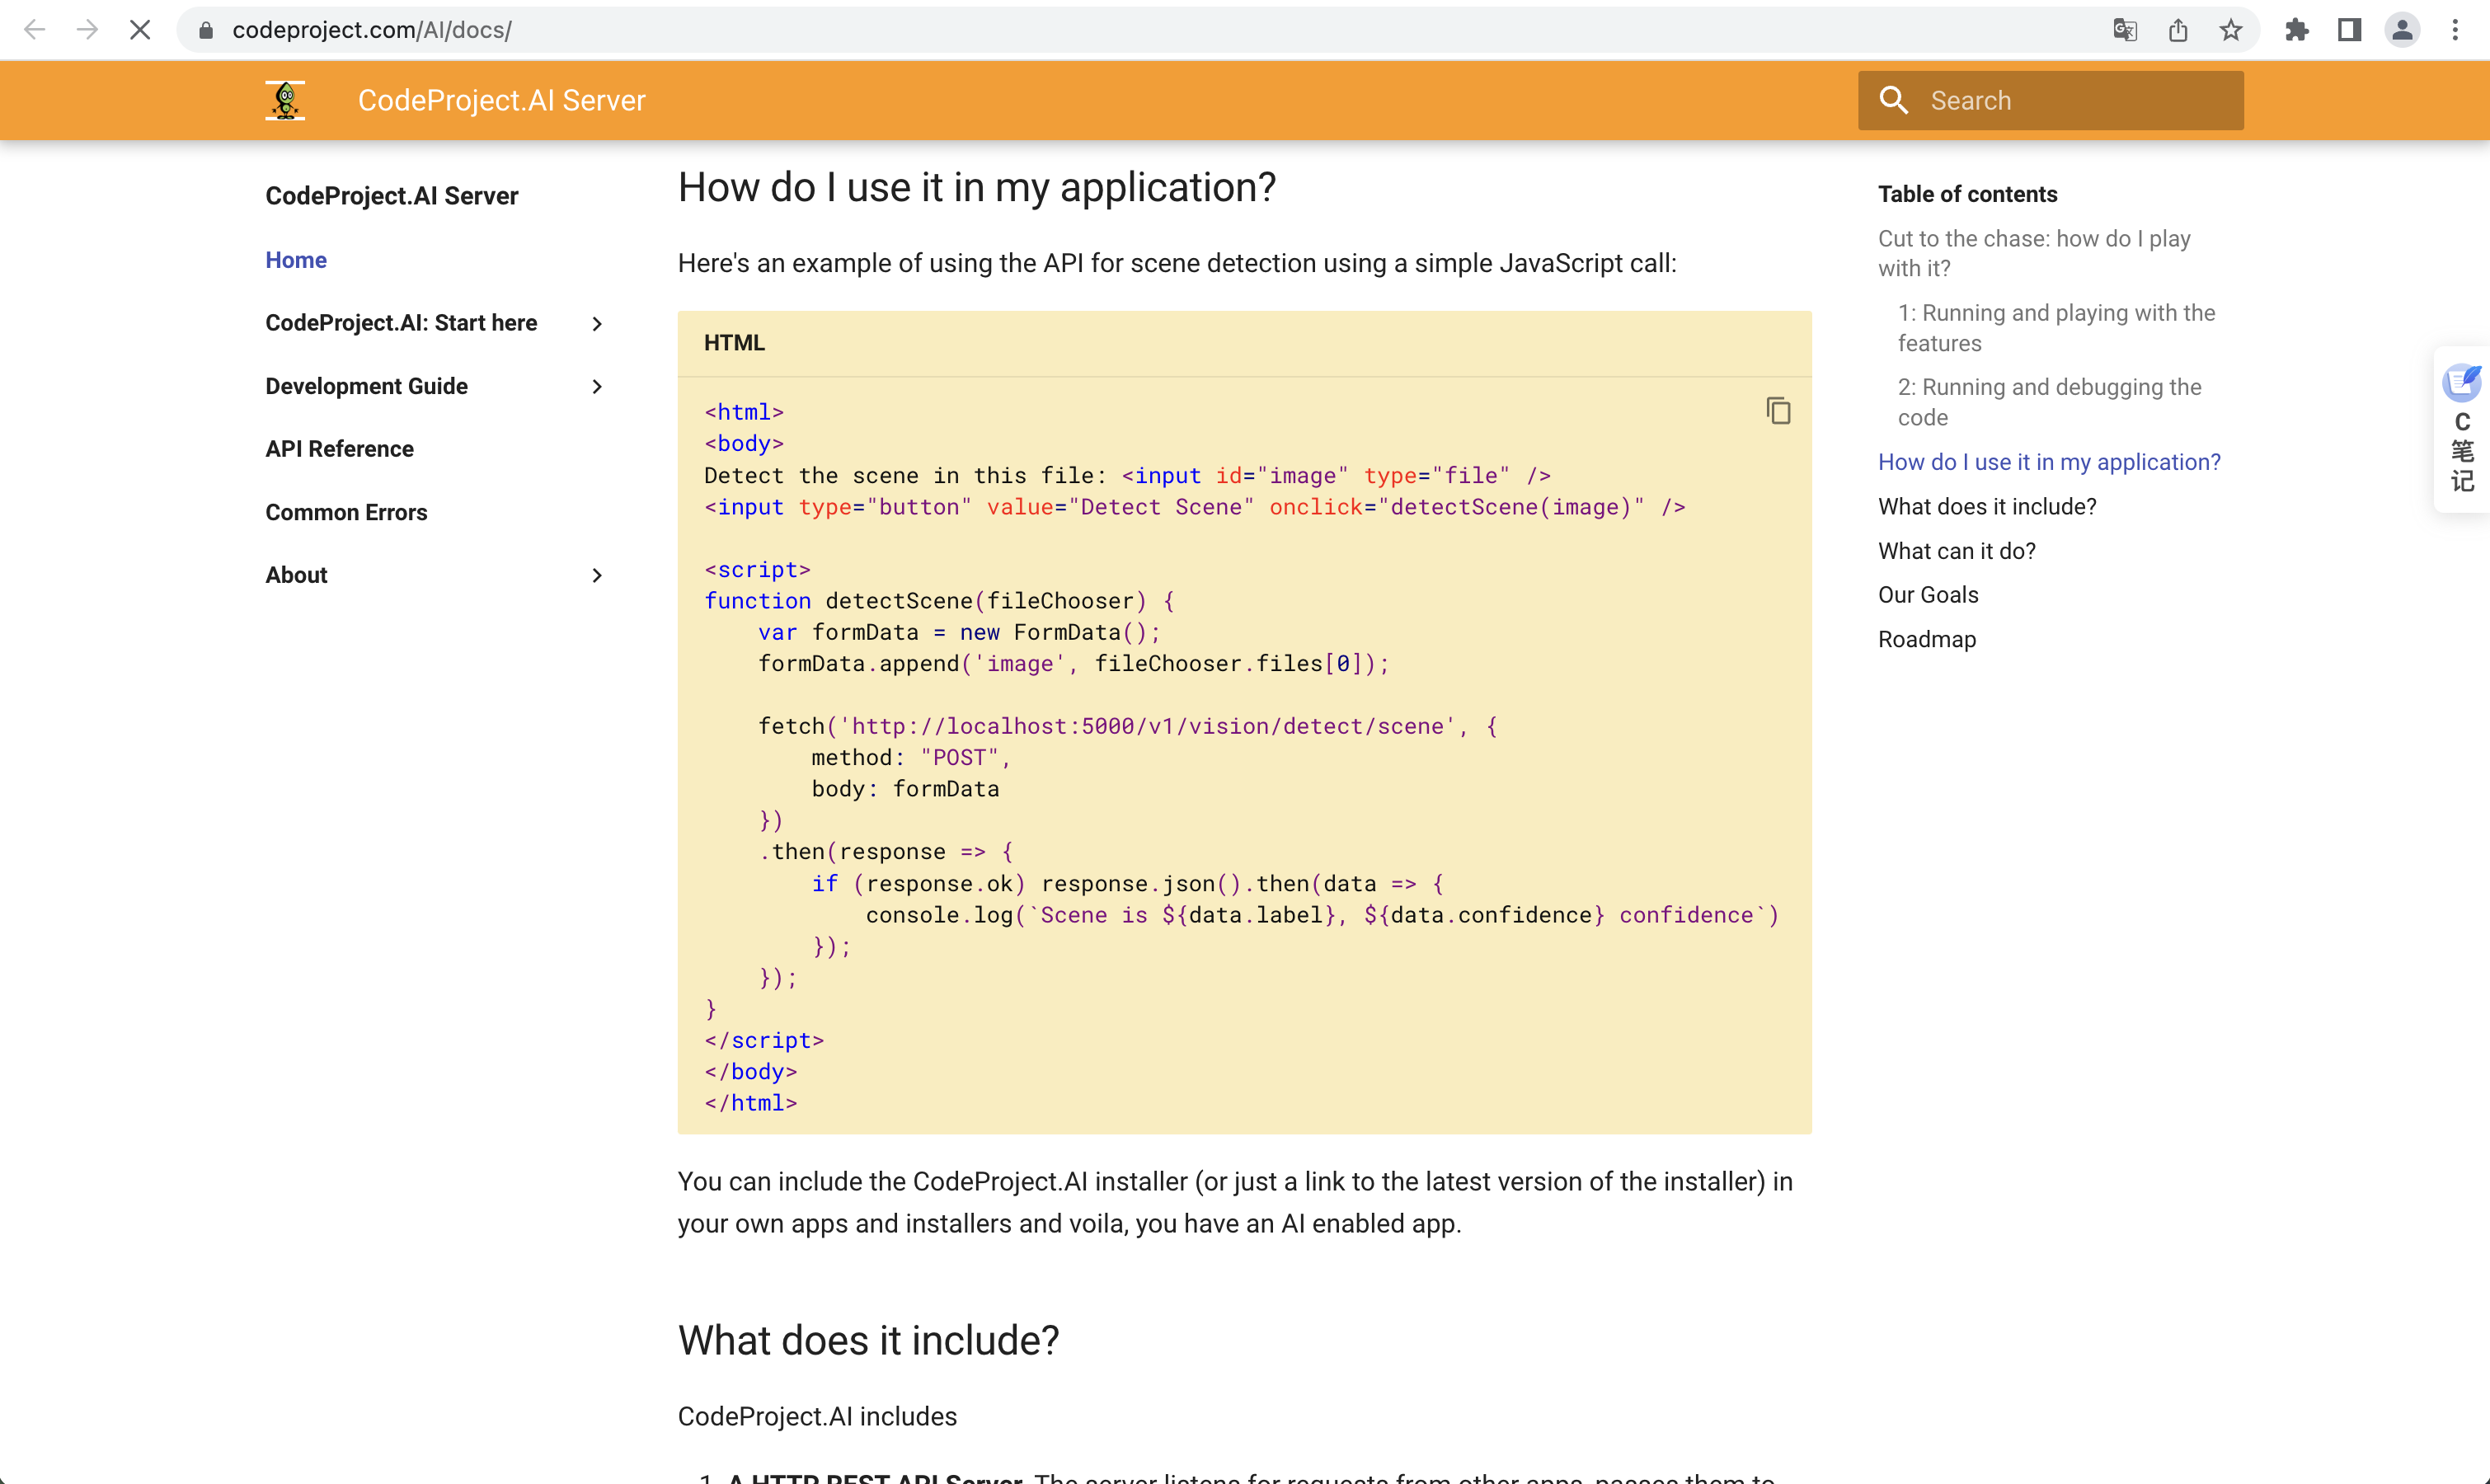
Task: Open the Chrome three-dot menu
Action: click(x=2455, y=30)
